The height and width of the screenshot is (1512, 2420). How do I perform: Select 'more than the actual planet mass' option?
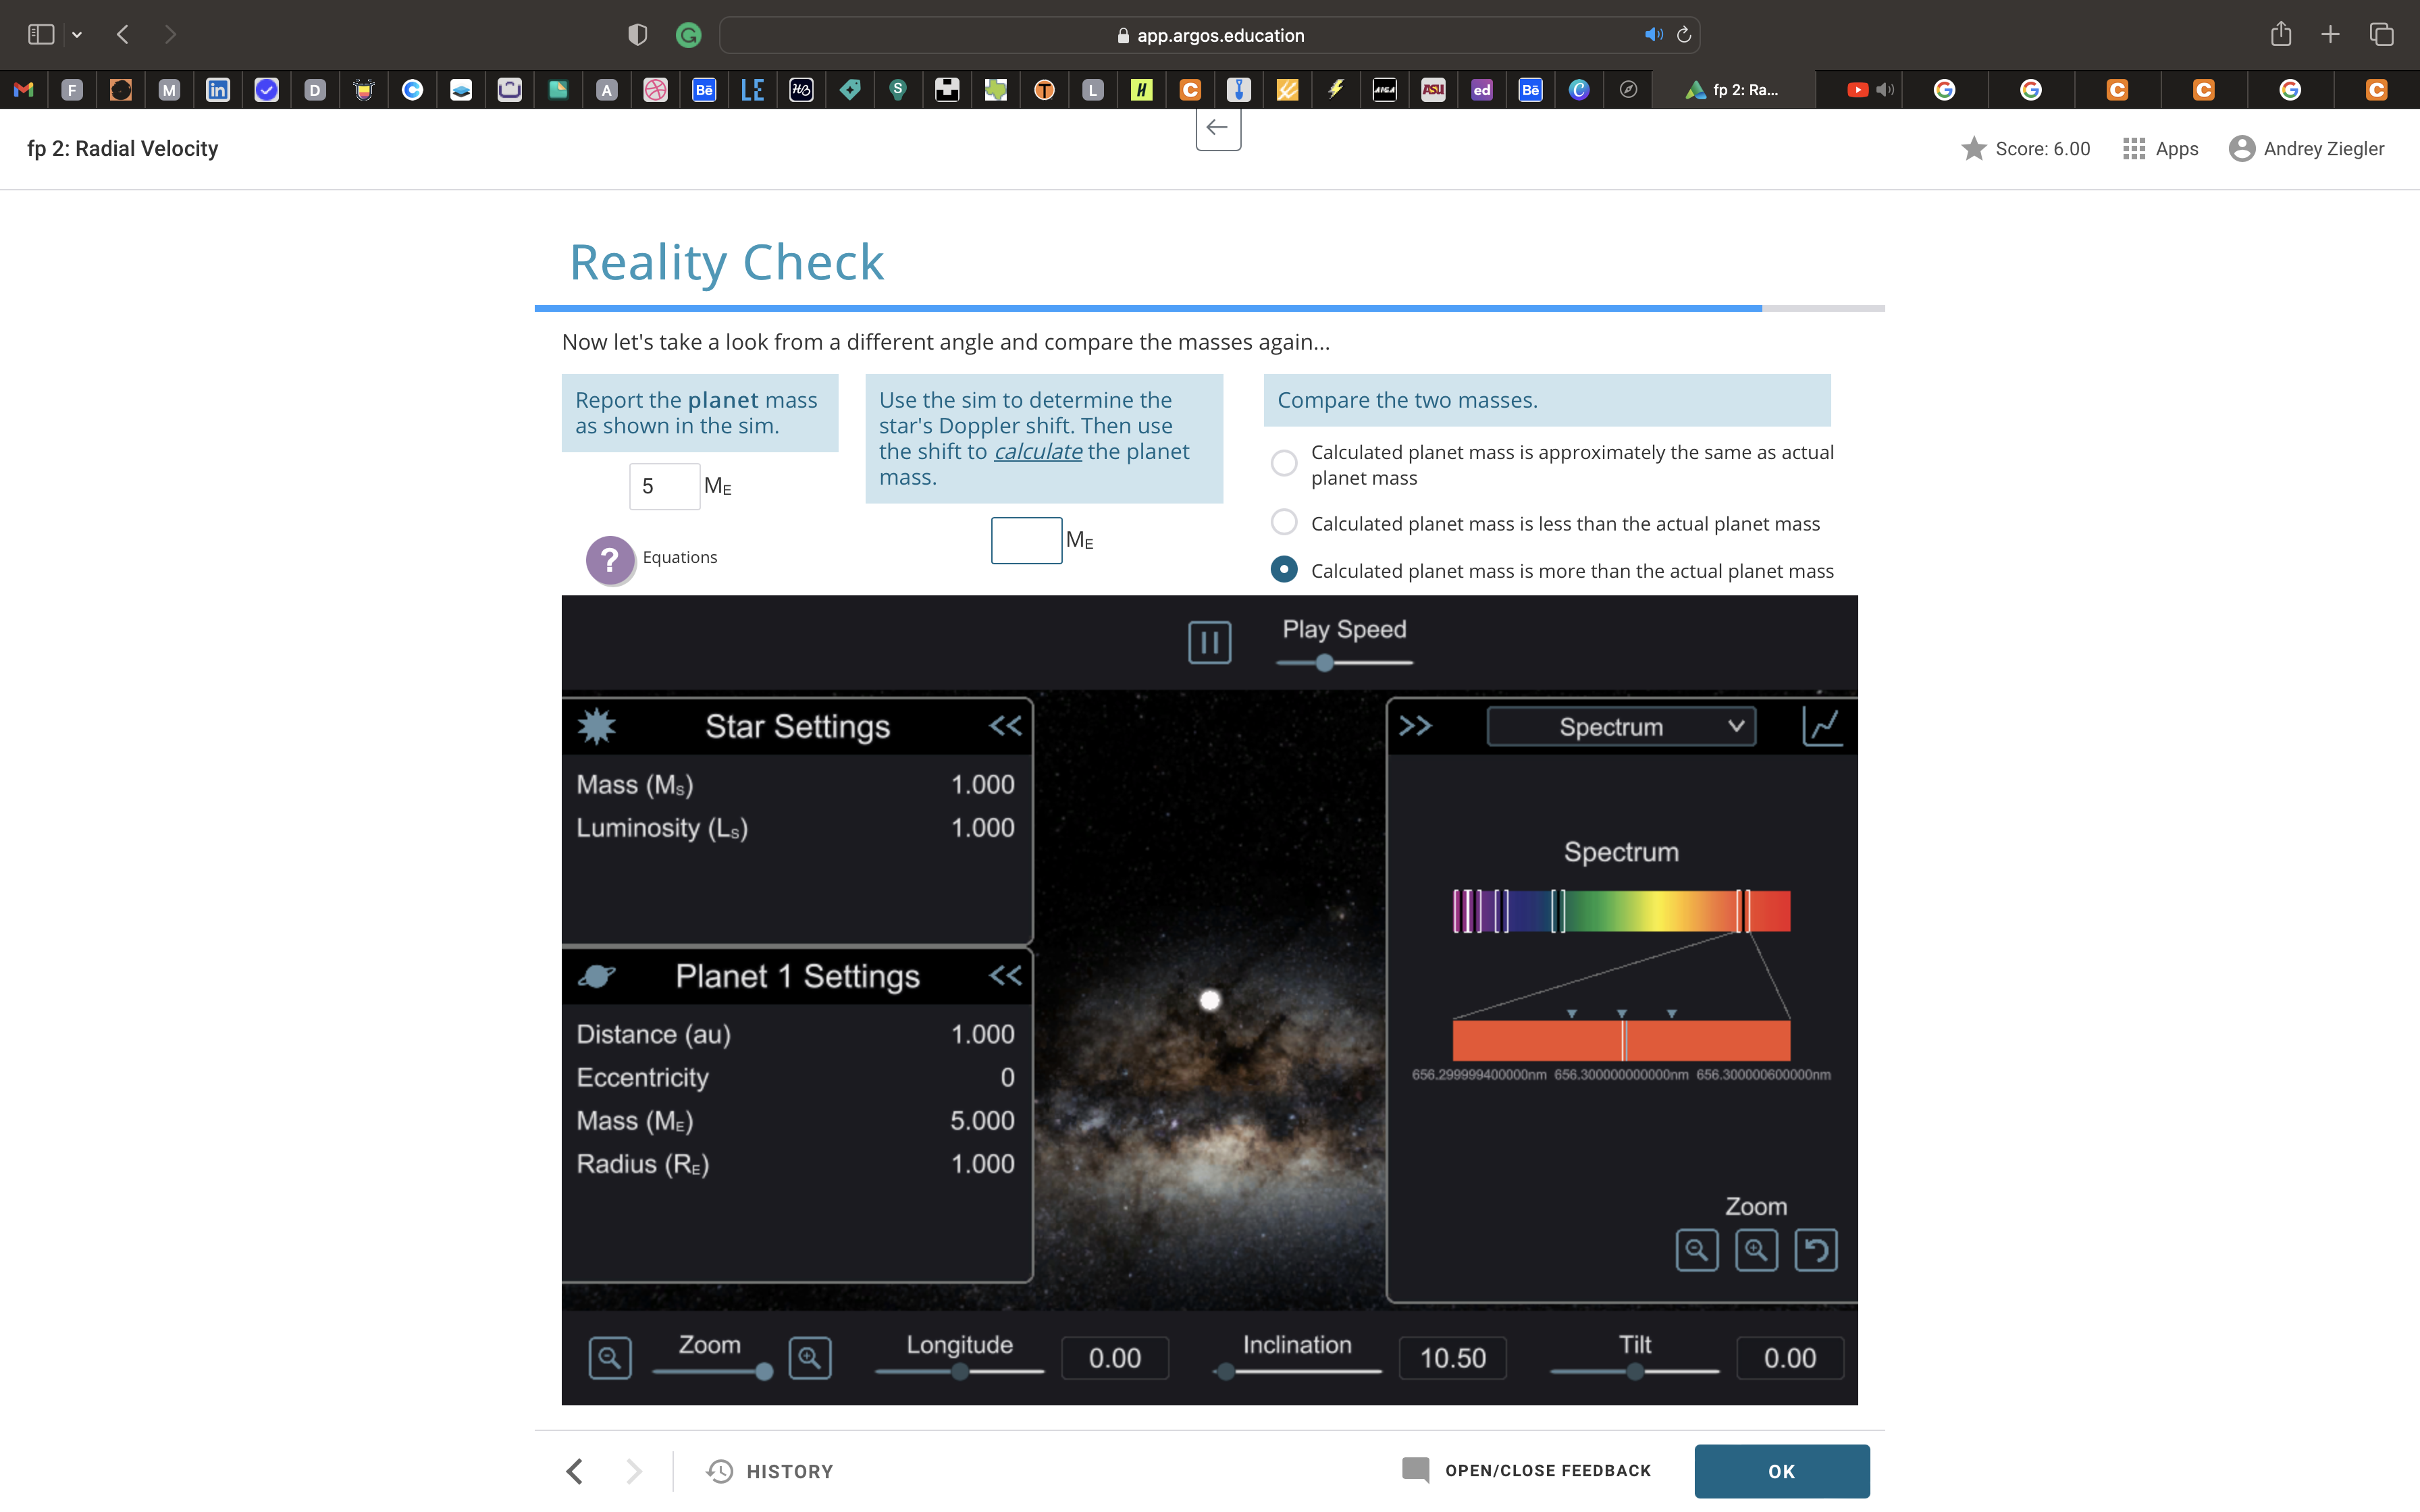pos(1284,570)
